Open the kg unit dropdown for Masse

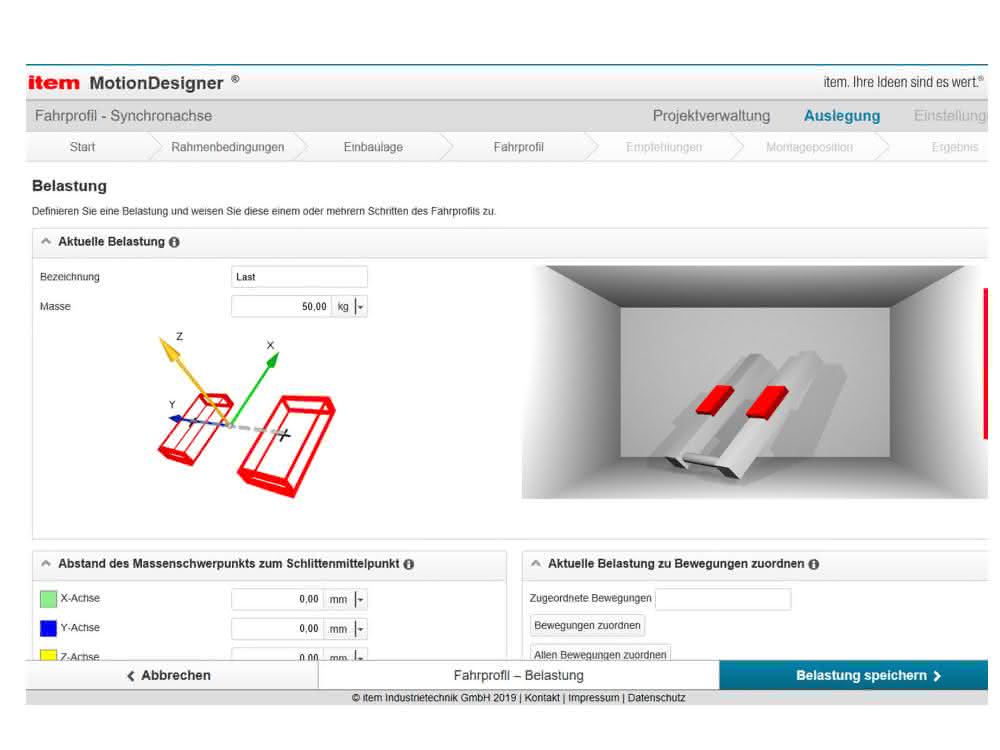[360, 307]
